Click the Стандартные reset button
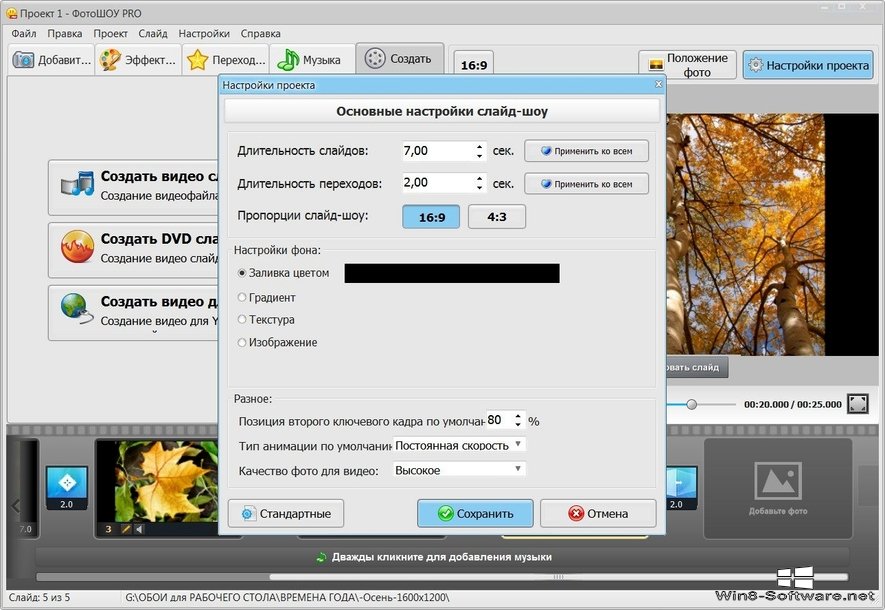 coord(286,514)
